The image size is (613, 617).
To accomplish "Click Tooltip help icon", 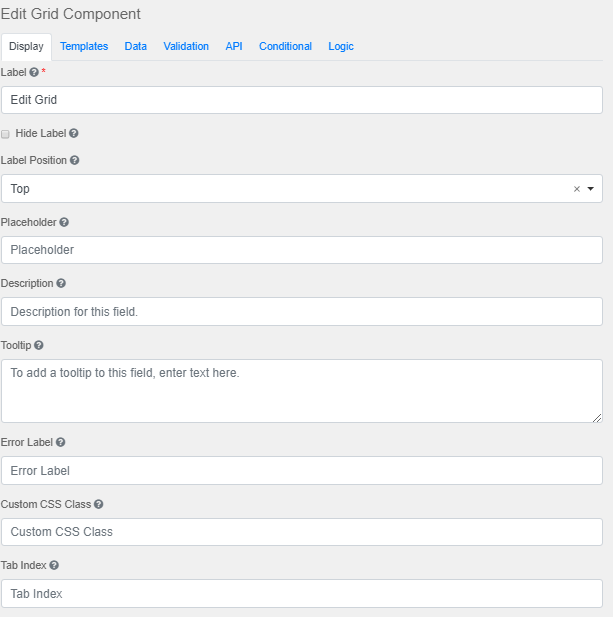I will (x=39, y=345).
